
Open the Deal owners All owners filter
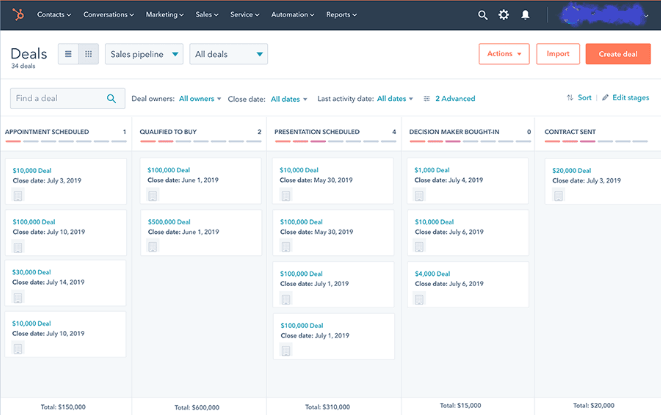(x=200, y=99)
